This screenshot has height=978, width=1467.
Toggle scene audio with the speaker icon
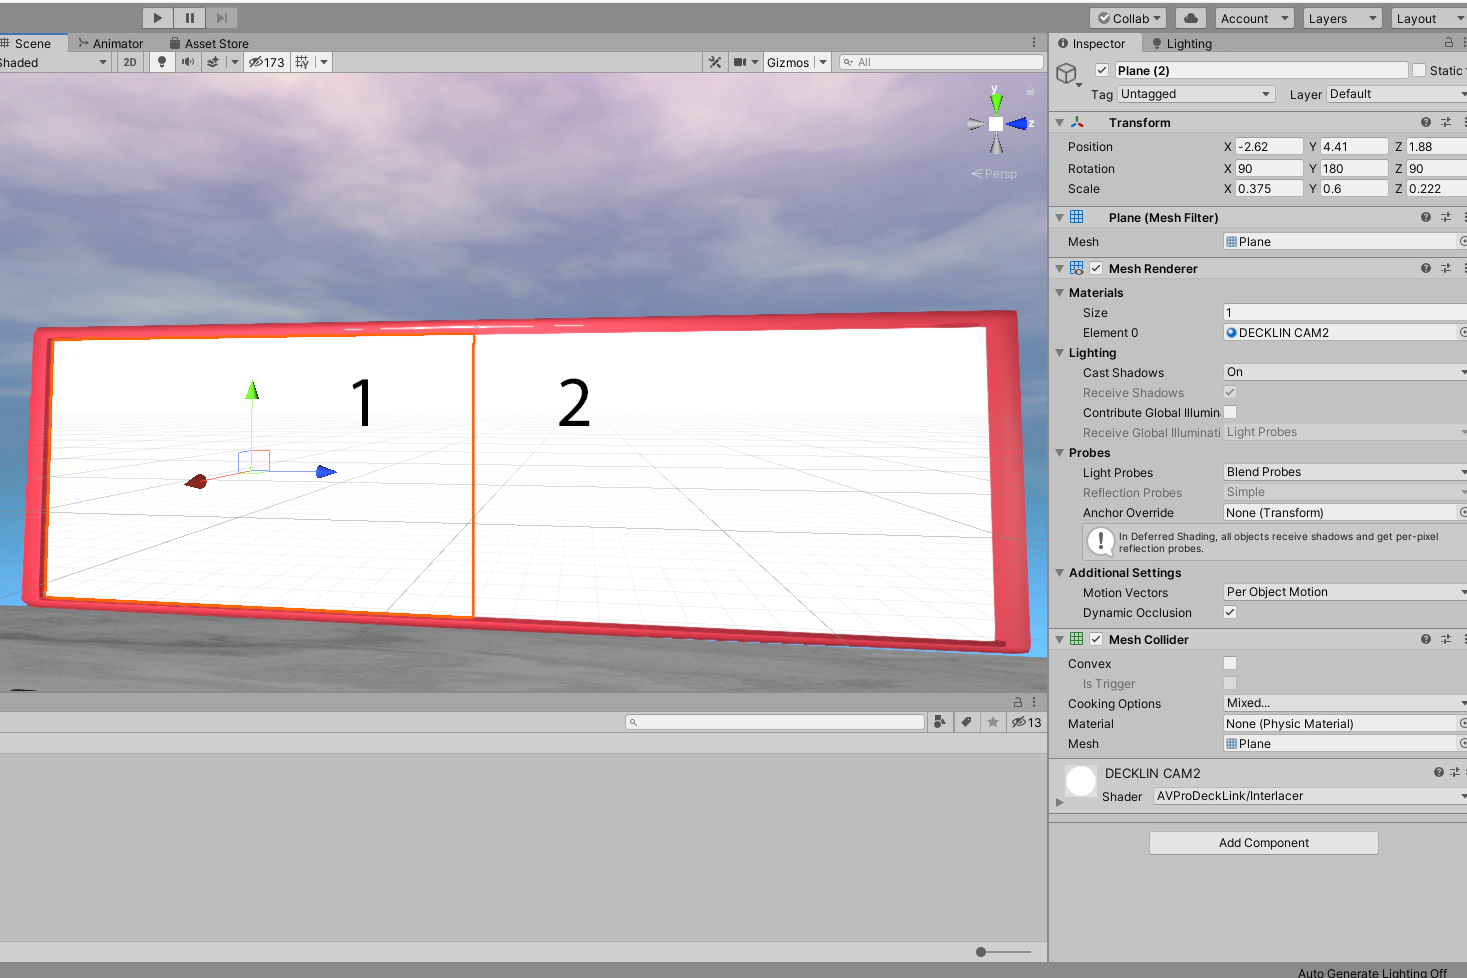(187, 62)
